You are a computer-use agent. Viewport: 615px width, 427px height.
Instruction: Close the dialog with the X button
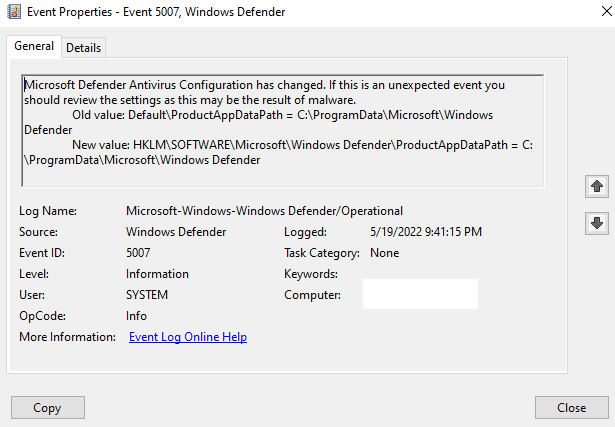coord(606,12)
